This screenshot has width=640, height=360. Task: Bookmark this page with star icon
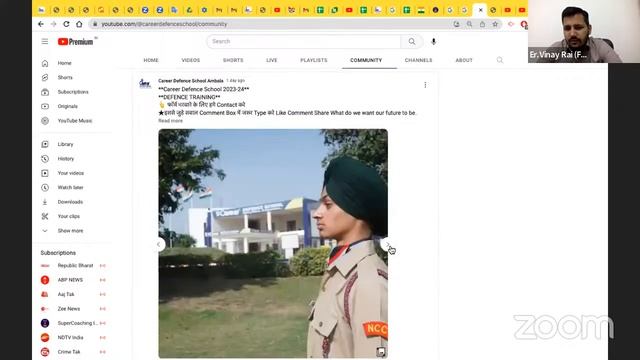(495, 24)
